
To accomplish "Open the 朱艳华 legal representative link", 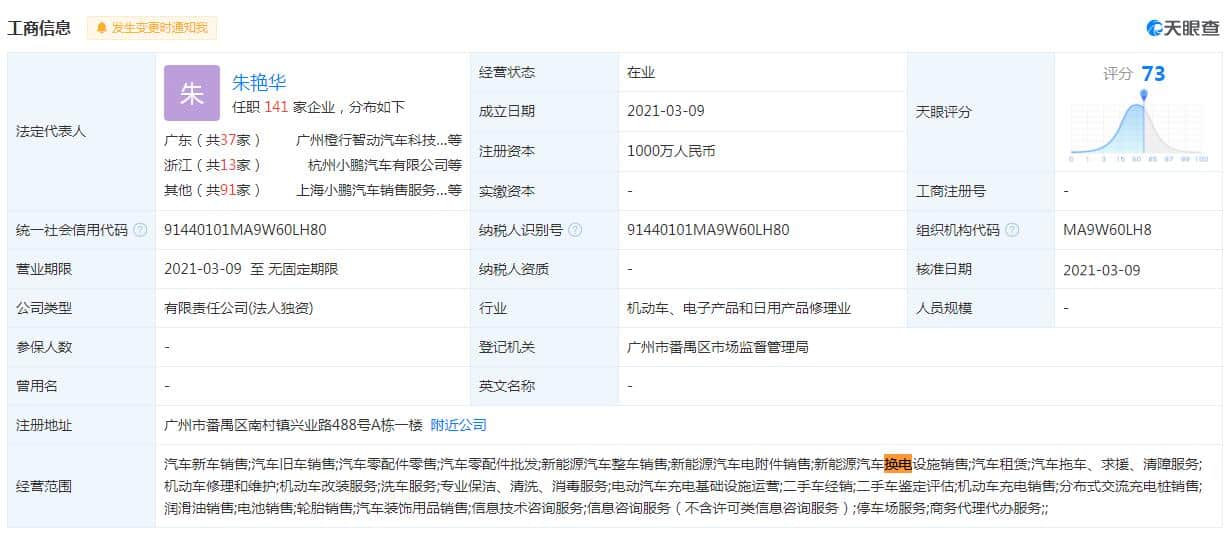I will click(x=259, y=83).
